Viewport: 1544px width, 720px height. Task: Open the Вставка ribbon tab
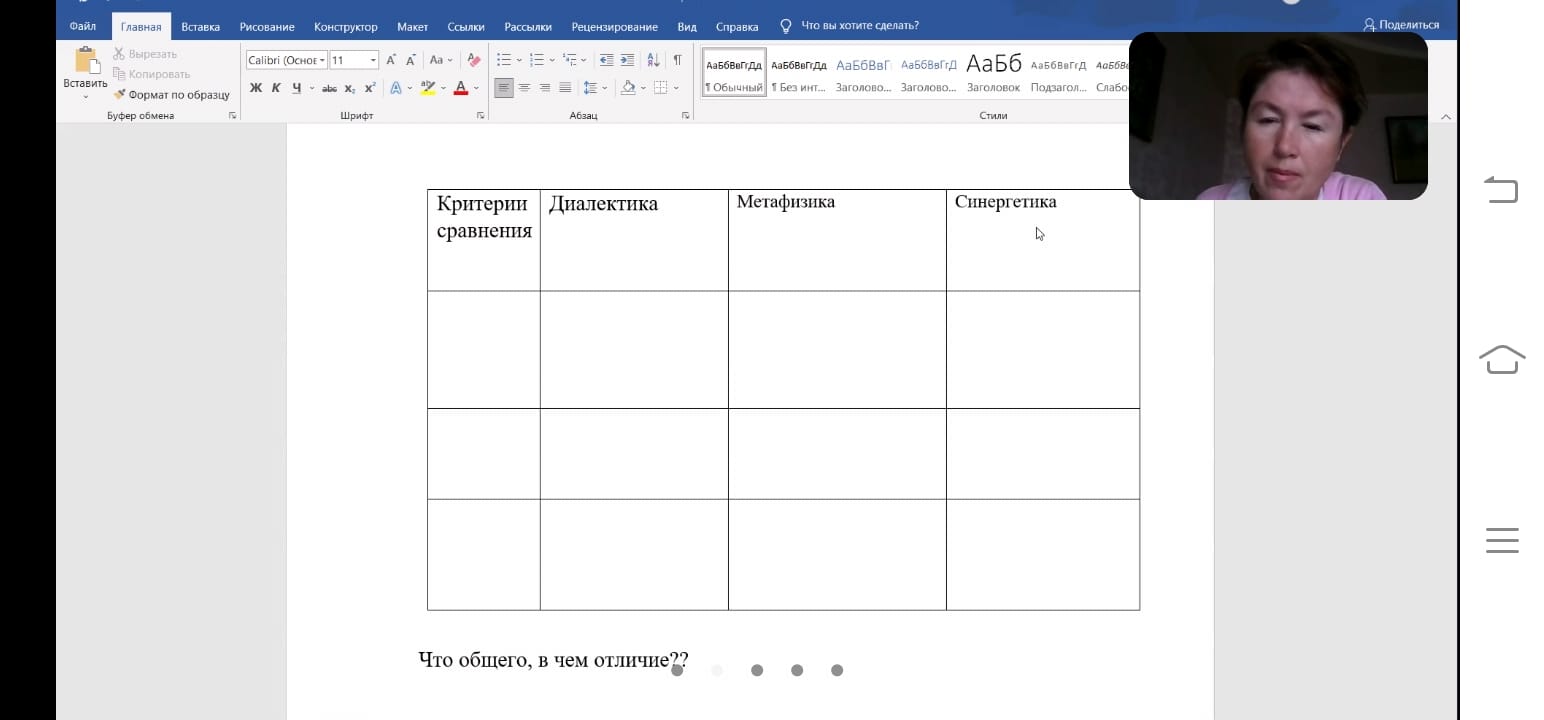tap(200, 27)
